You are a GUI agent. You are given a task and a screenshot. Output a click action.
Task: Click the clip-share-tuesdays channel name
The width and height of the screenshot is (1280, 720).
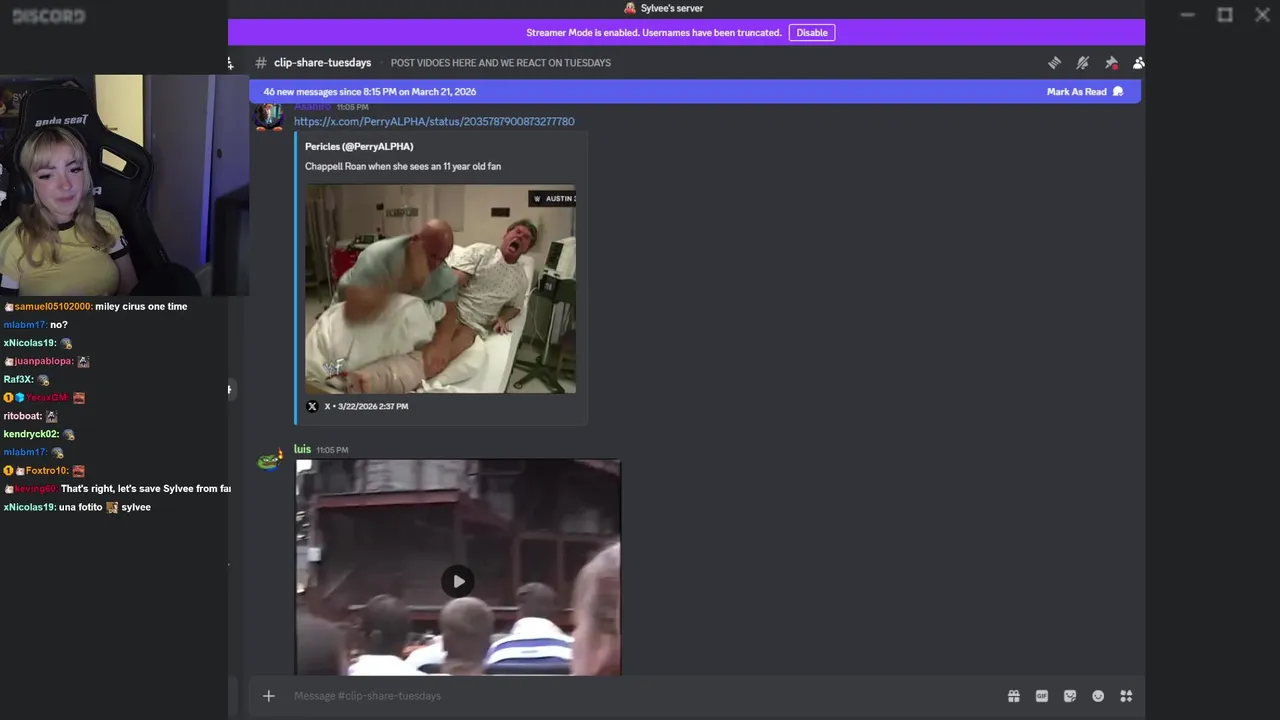pyautogui.click(x=322, y=63)
